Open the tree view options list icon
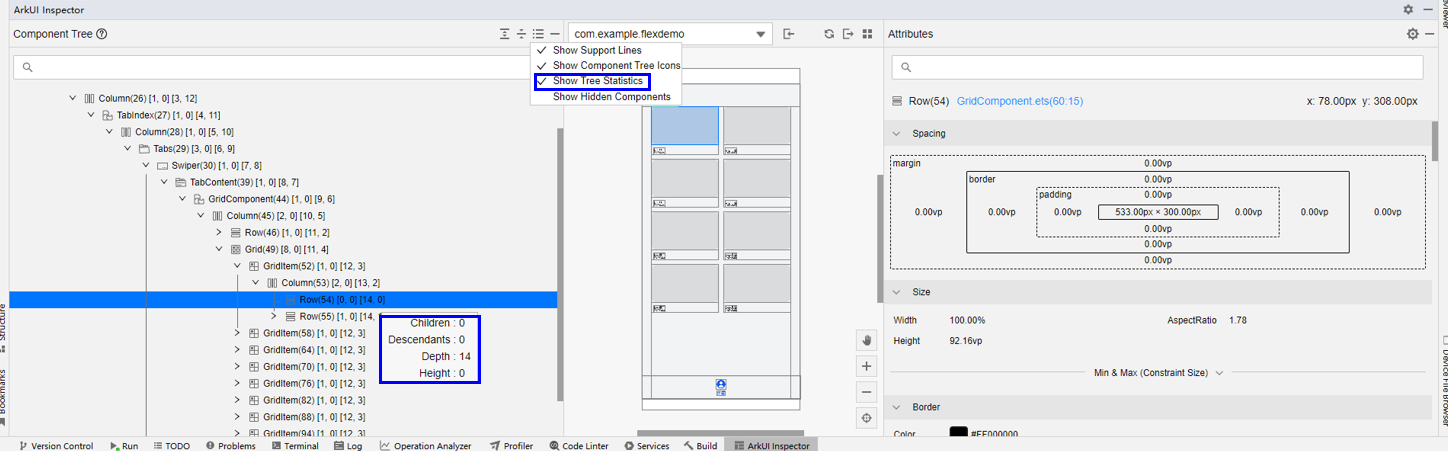 point(538,34)
